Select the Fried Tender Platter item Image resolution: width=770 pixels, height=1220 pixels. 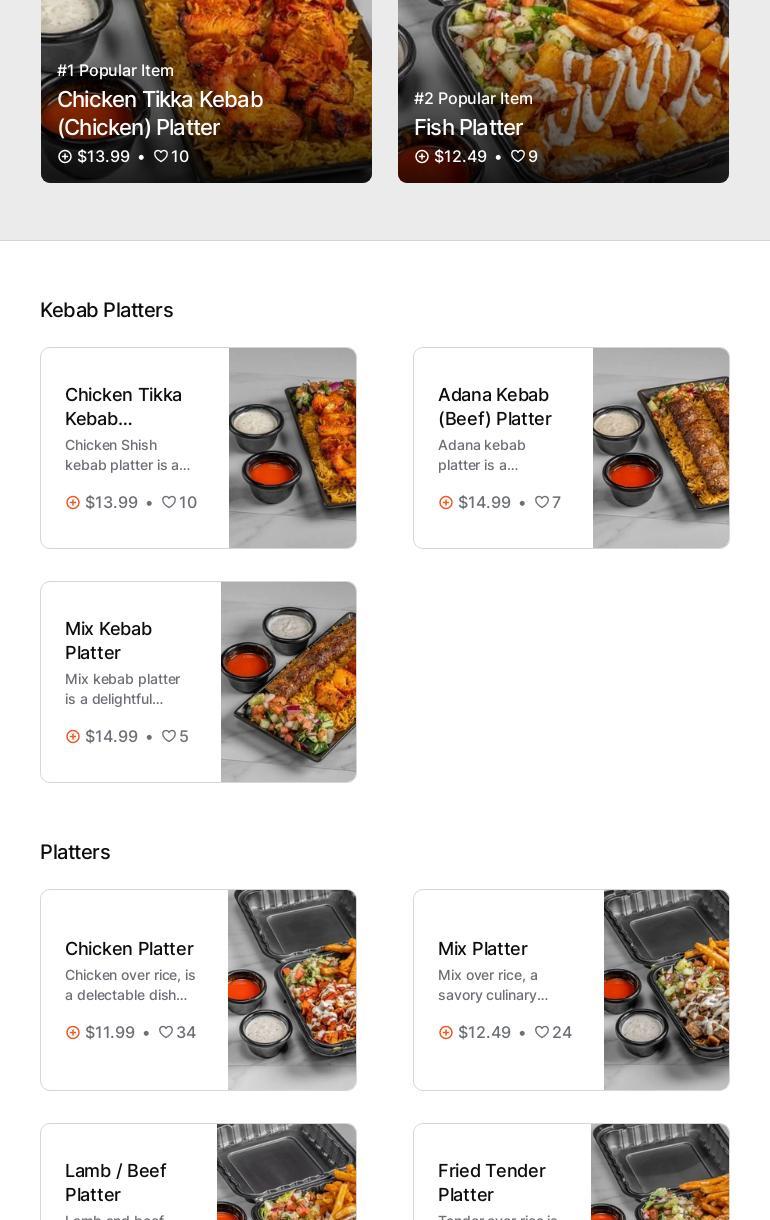[x=492, y=1182]
